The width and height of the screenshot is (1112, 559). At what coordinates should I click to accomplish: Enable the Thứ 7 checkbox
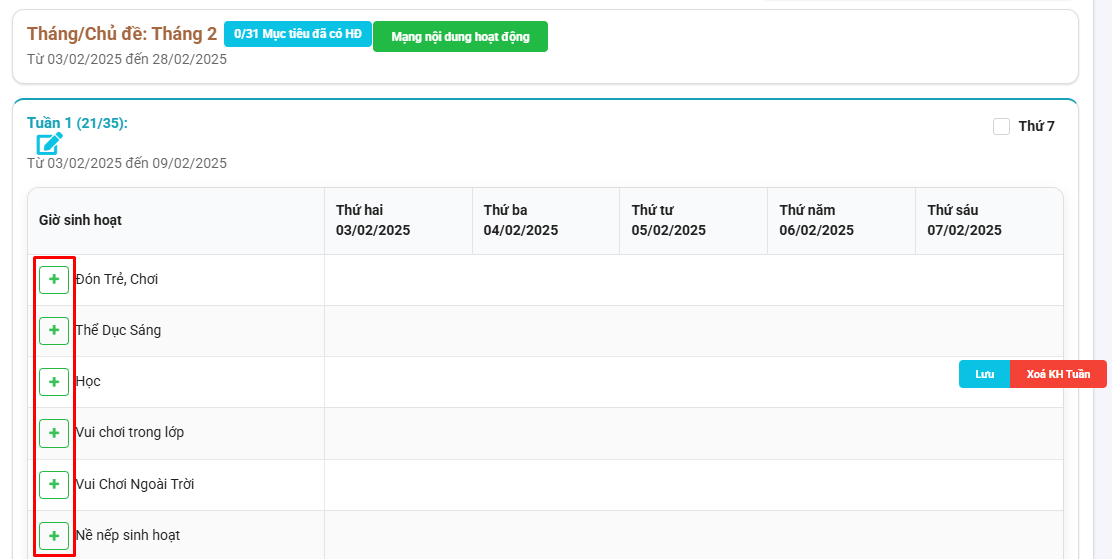click(1001, 126)
